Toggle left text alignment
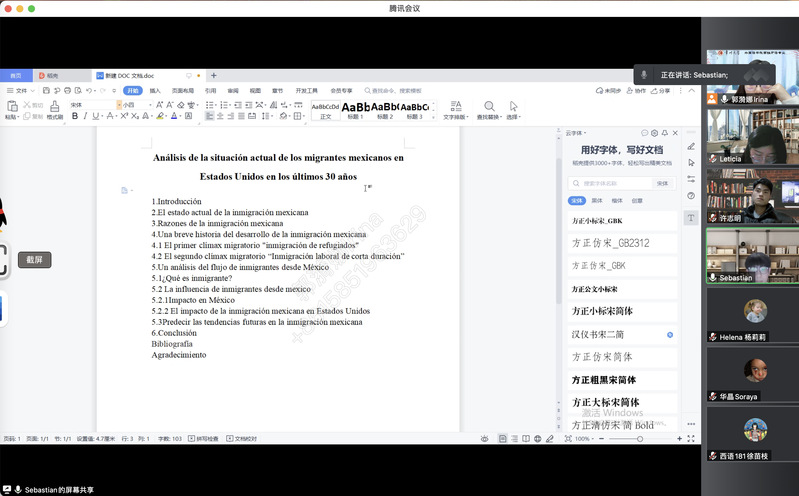The height and width of the screenshot is (496, 799). (209, 116)
